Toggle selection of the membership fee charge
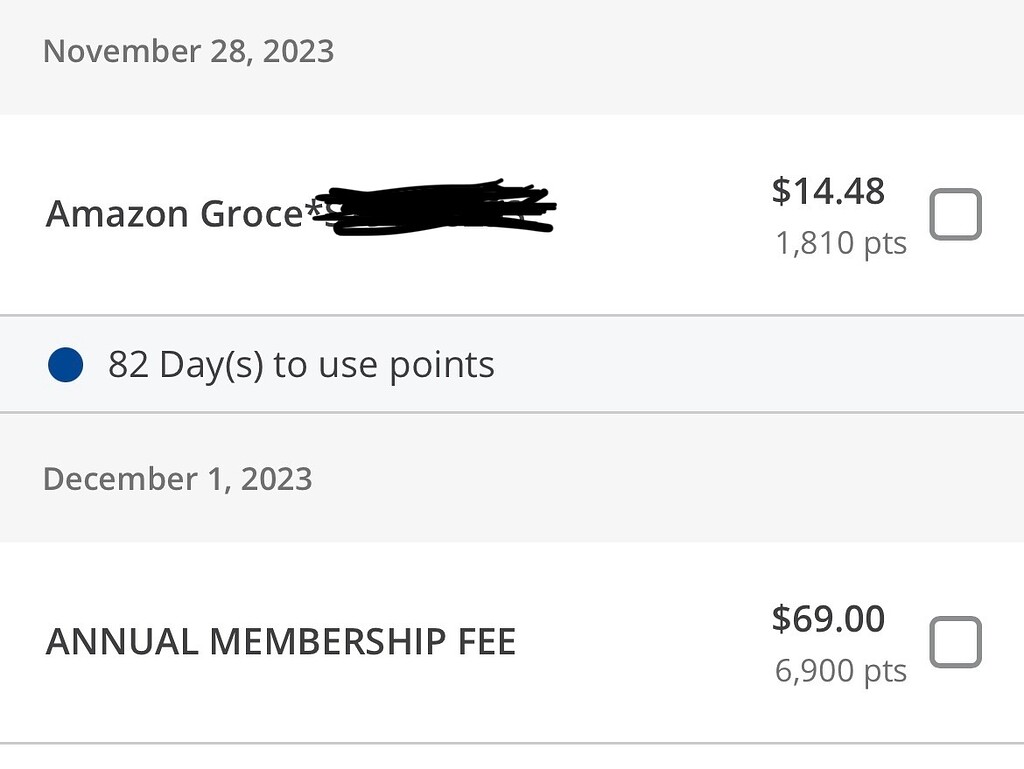Viewport: 1024px width, 769px height. tap(955, 641)
